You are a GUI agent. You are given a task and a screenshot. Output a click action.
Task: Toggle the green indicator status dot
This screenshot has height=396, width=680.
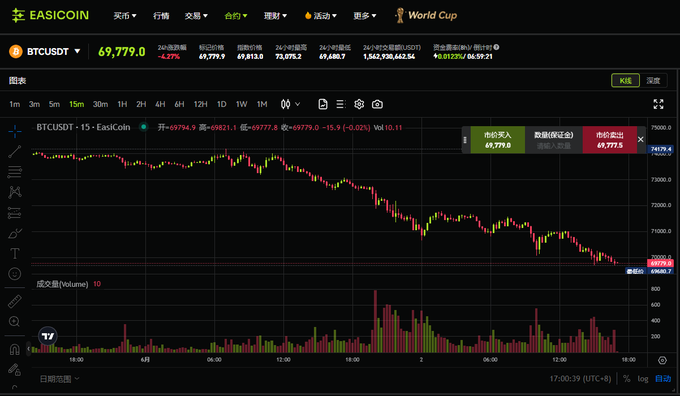[144, 127]
